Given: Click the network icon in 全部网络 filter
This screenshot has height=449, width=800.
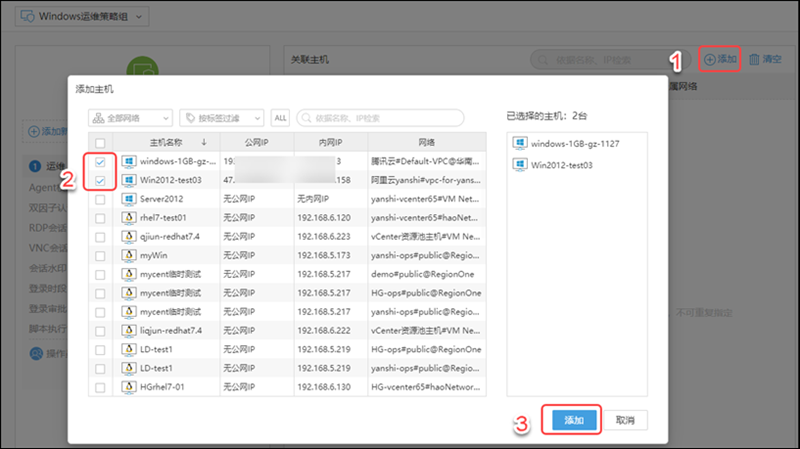Looking at the screenshot, I should [x=98, y=118].
